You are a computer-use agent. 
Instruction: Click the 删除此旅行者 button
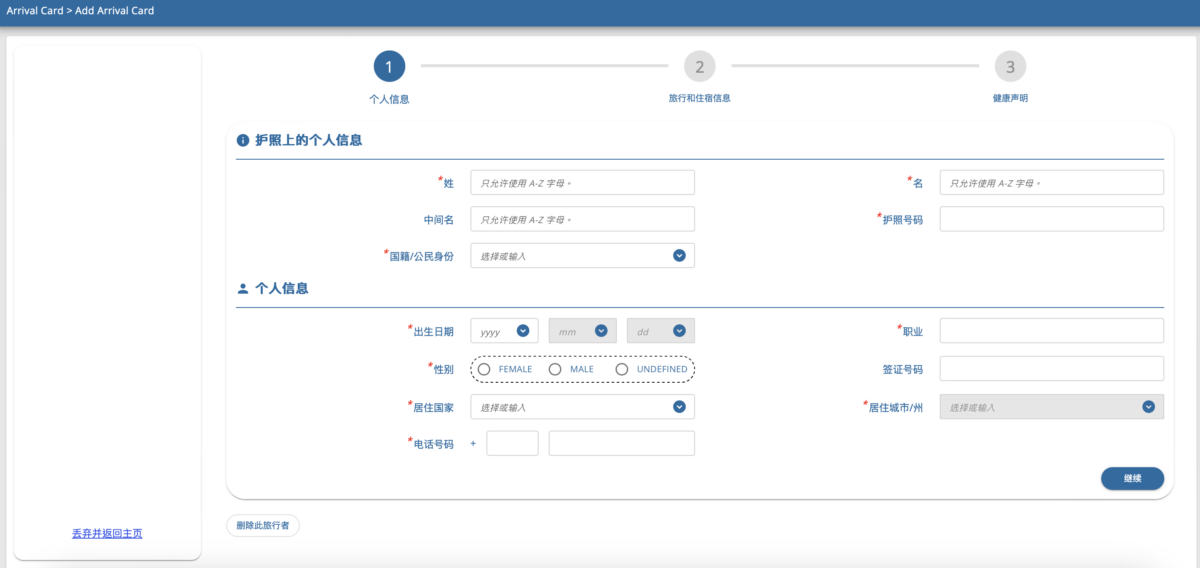pos(263,525)
